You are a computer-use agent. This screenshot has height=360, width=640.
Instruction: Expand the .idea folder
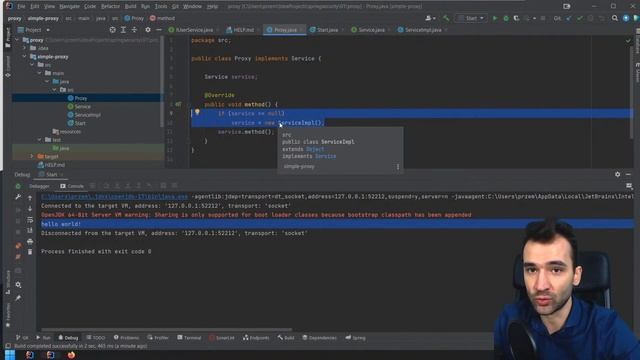[x=24, y=48]
